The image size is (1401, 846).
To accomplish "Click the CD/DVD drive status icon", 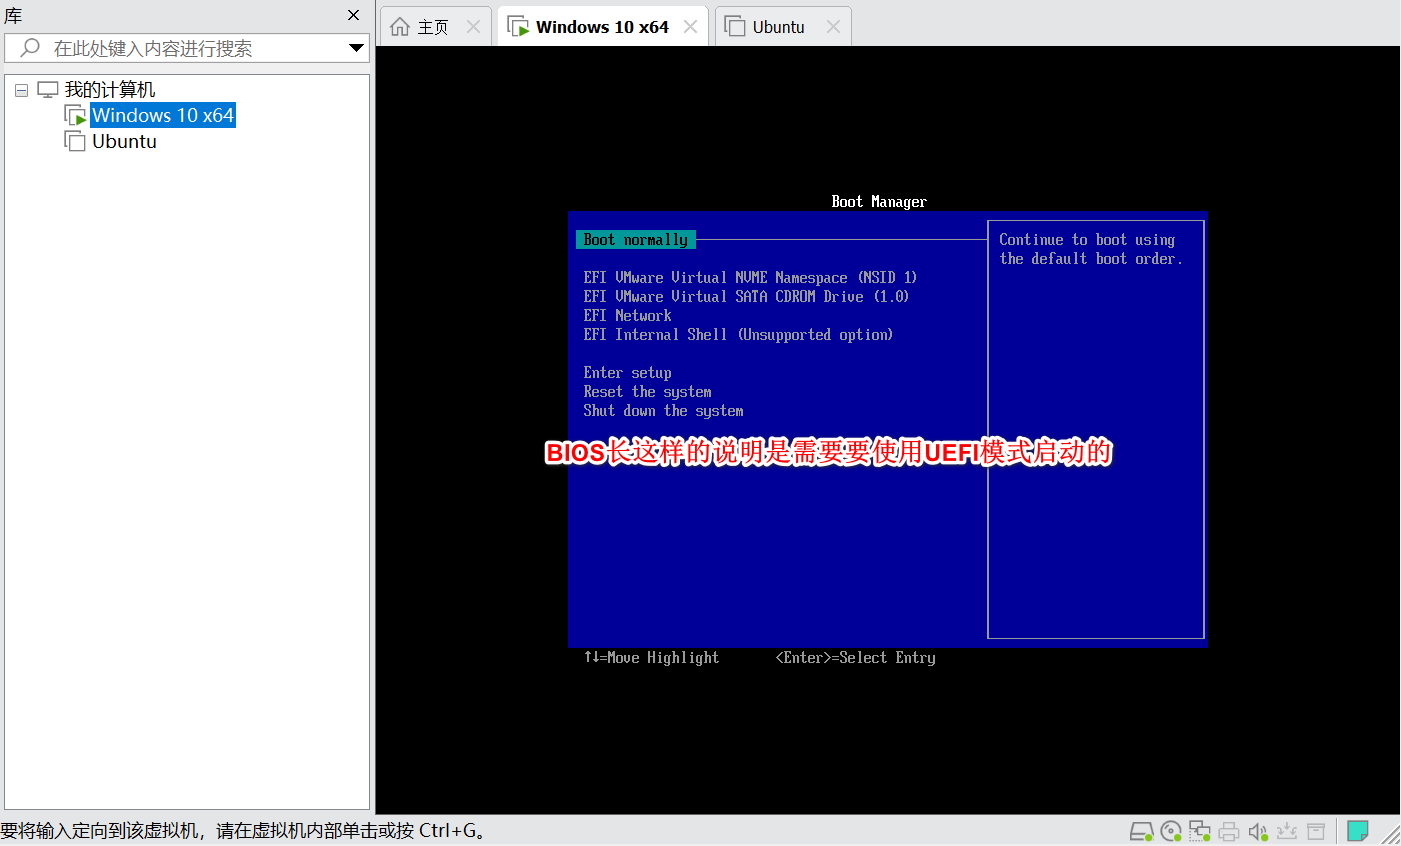I will 1171,831.
